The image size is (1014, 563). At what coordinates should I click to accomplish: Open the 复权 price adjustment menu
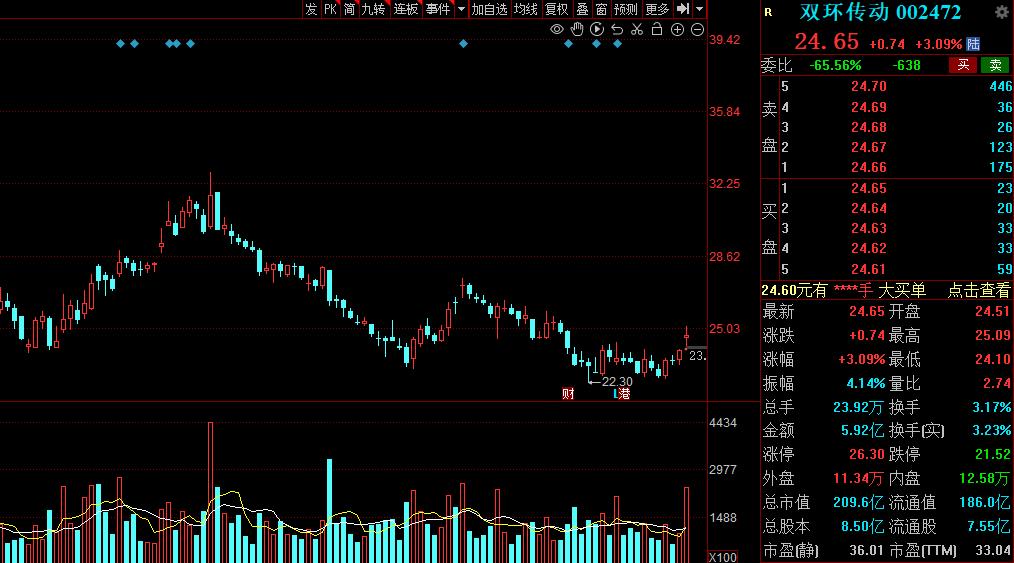[x=556, y=9]
